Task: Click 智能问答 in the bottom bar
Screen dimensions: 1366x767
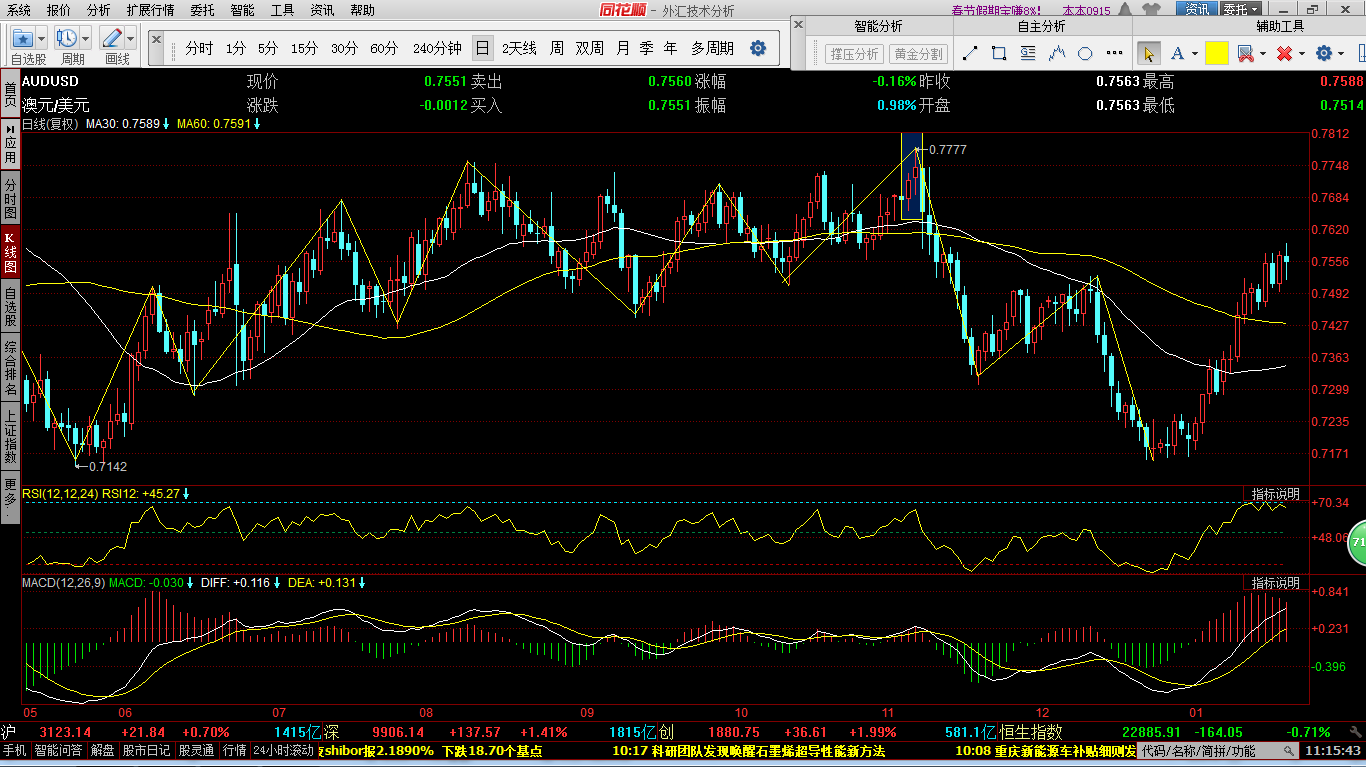Action: point(58,750)
